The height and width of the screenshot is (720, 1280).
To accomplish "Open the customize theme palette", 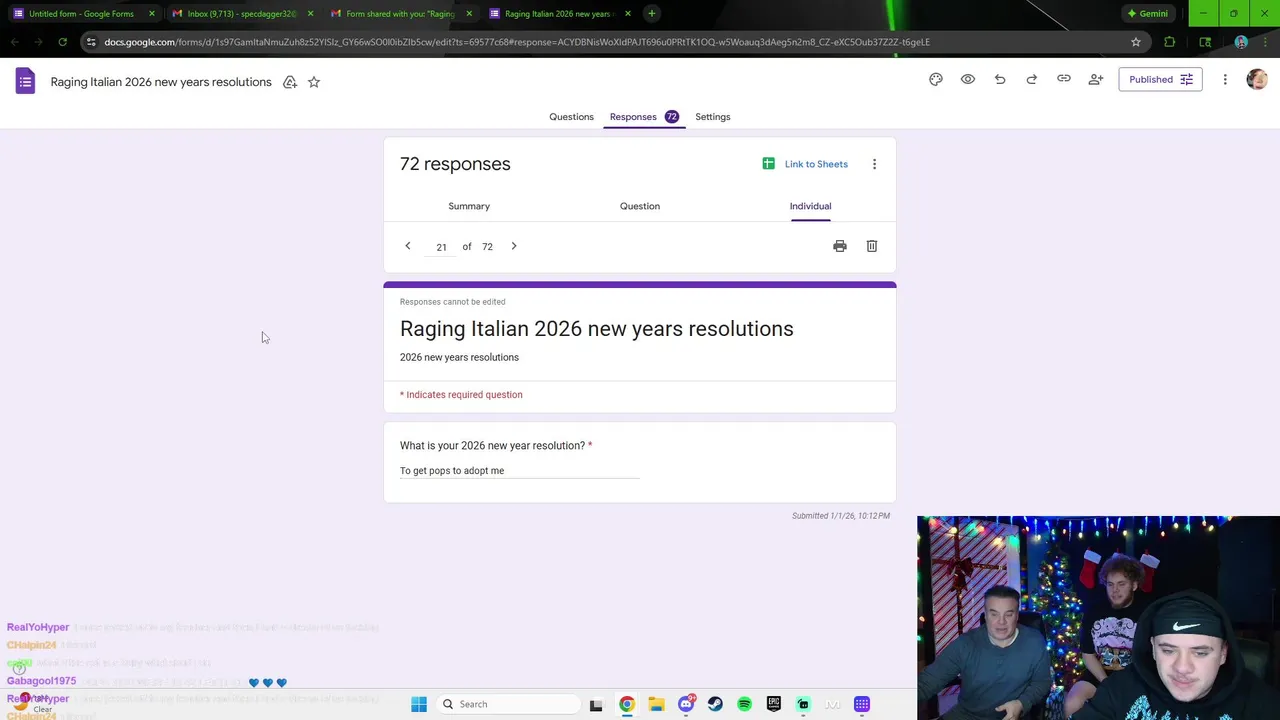I will 936,80.
